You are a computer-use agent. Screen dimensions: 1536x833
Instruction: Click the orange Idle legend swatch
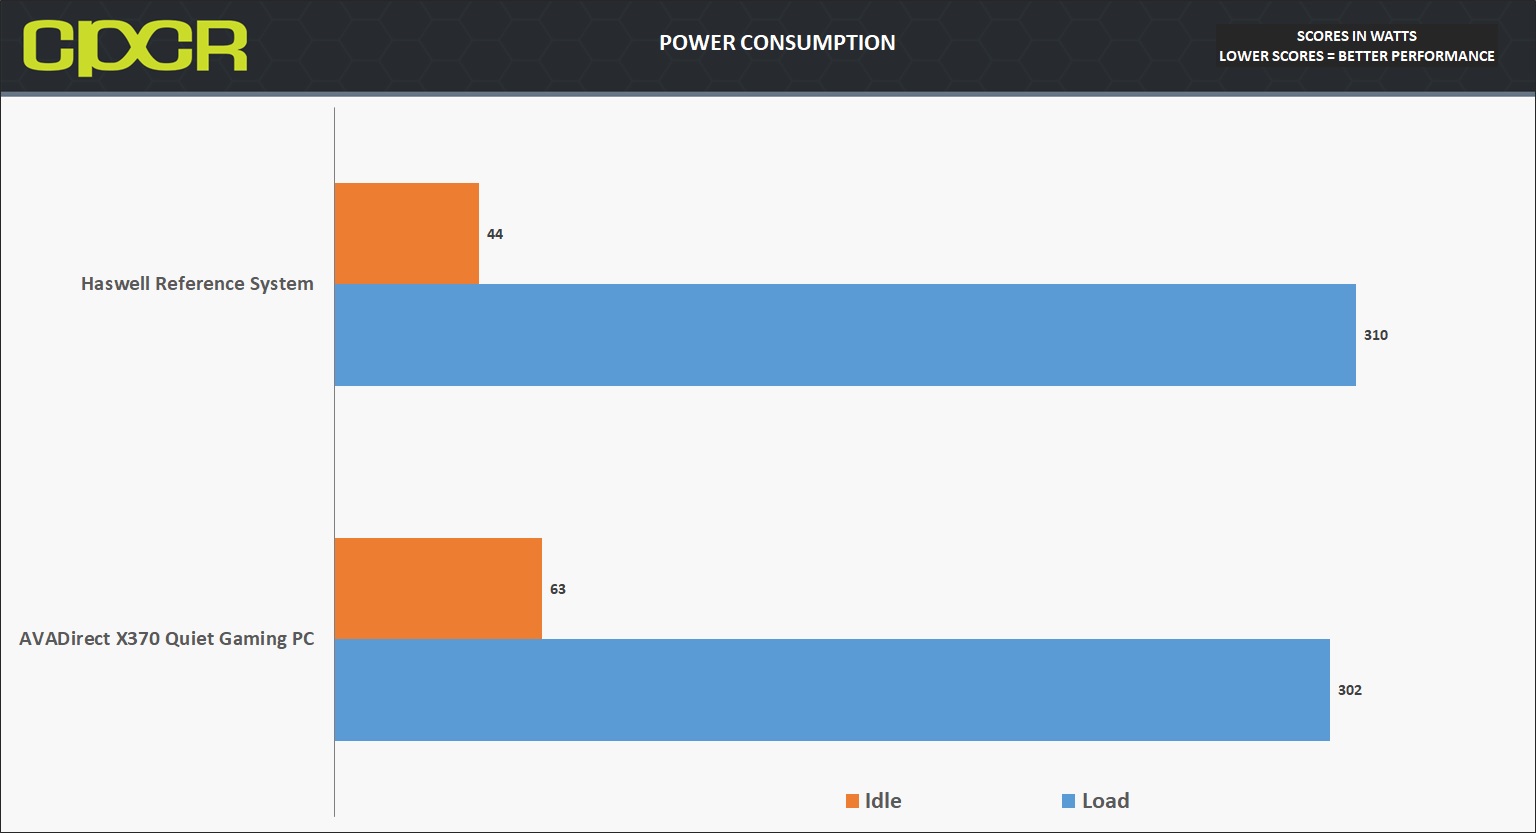tap(852, 801)
